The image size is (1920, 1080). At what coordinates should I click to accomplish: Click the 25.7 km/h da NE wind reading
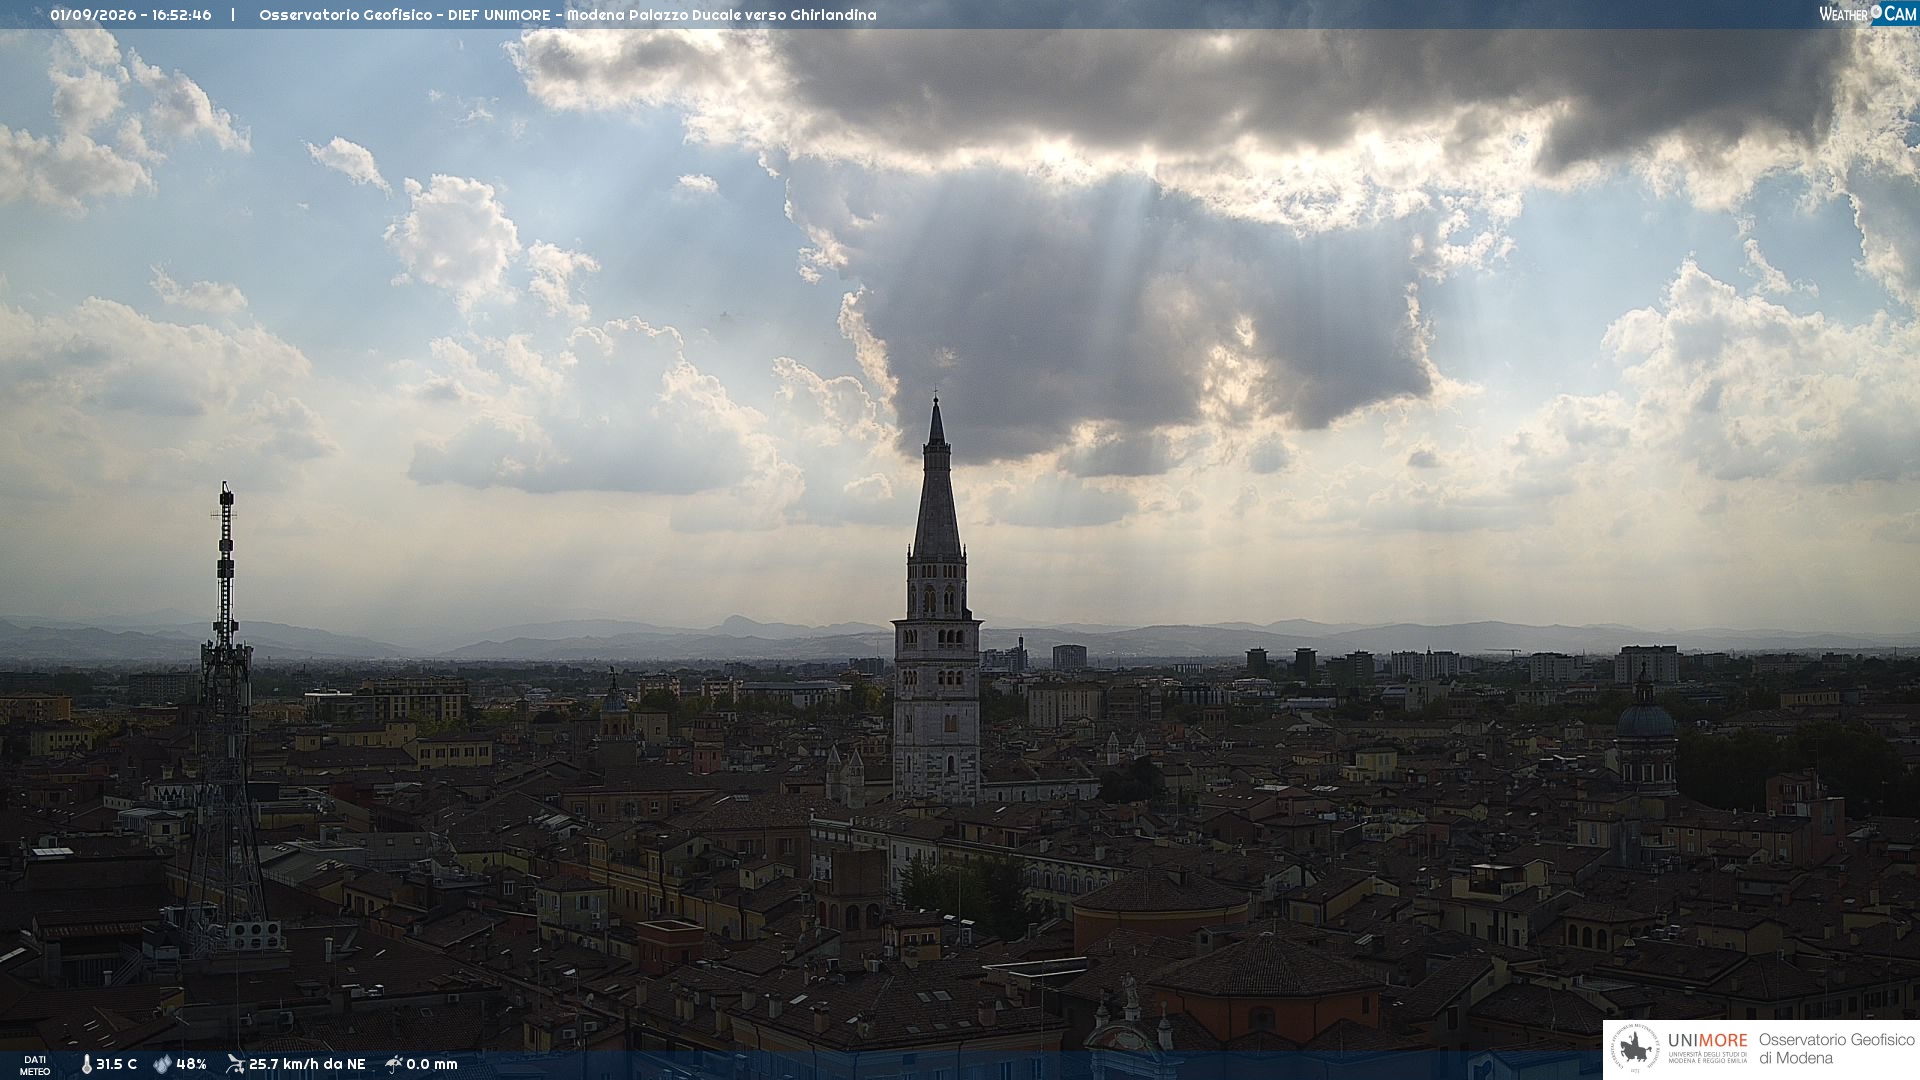[x=307, y=1065]
